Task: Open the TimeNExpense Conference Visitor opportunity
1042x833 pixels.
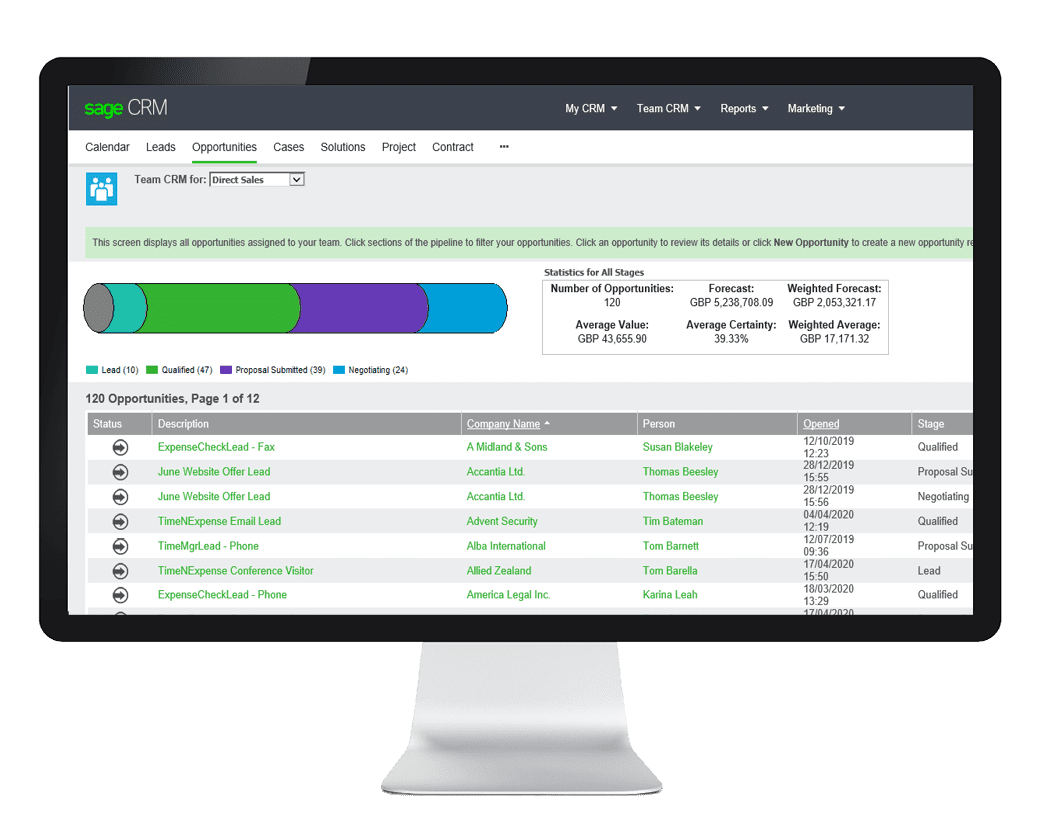Action: click(235, 570)
